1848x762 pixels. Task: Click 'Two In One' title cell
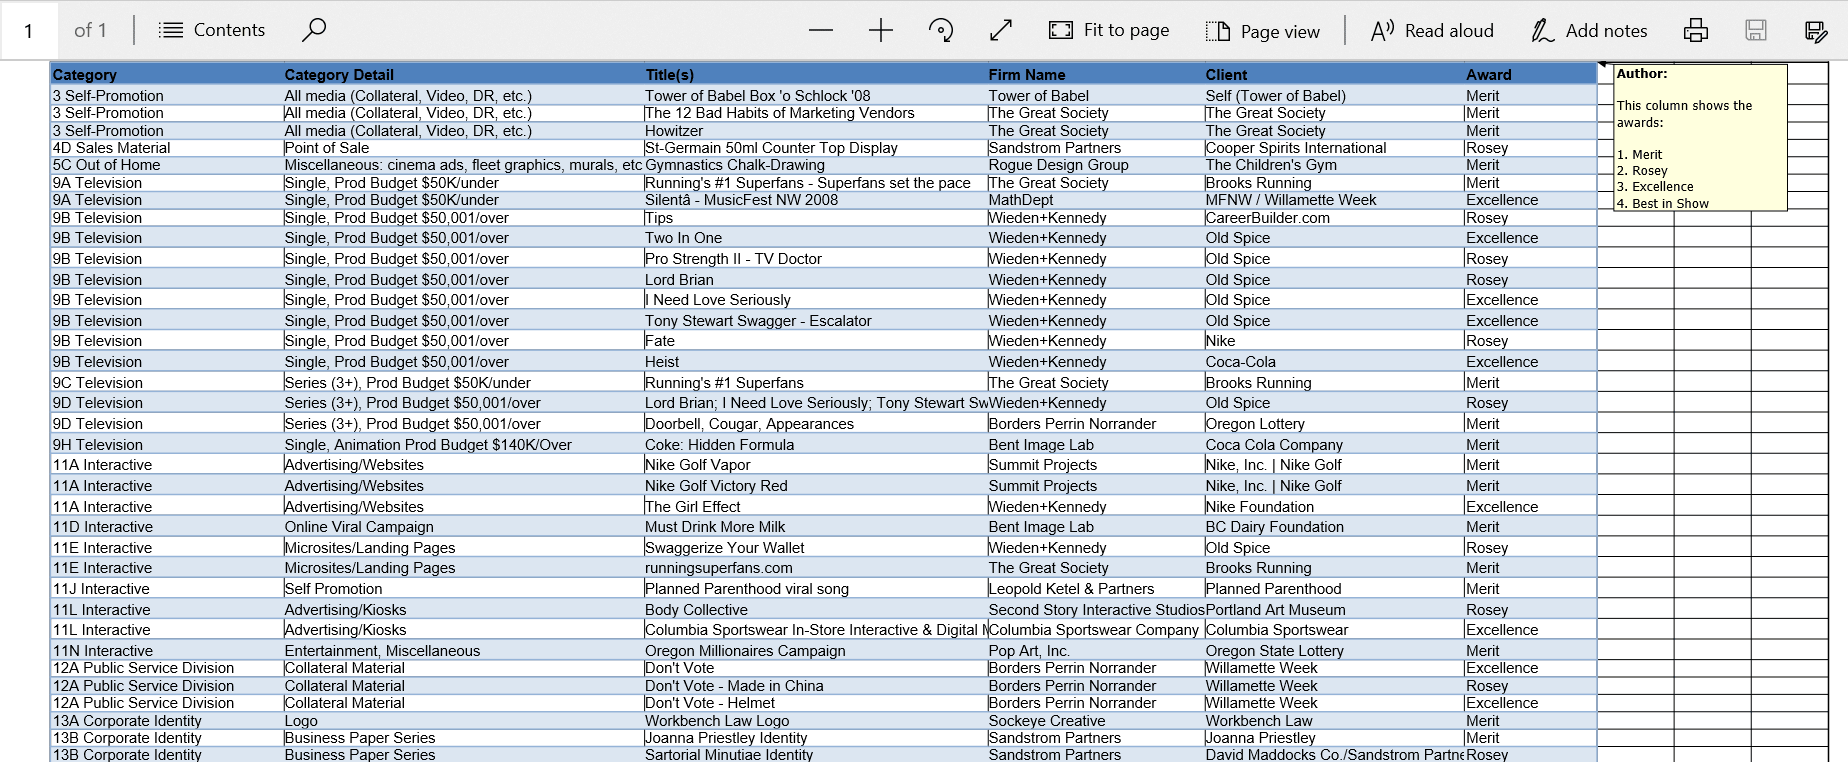(683, 238)
